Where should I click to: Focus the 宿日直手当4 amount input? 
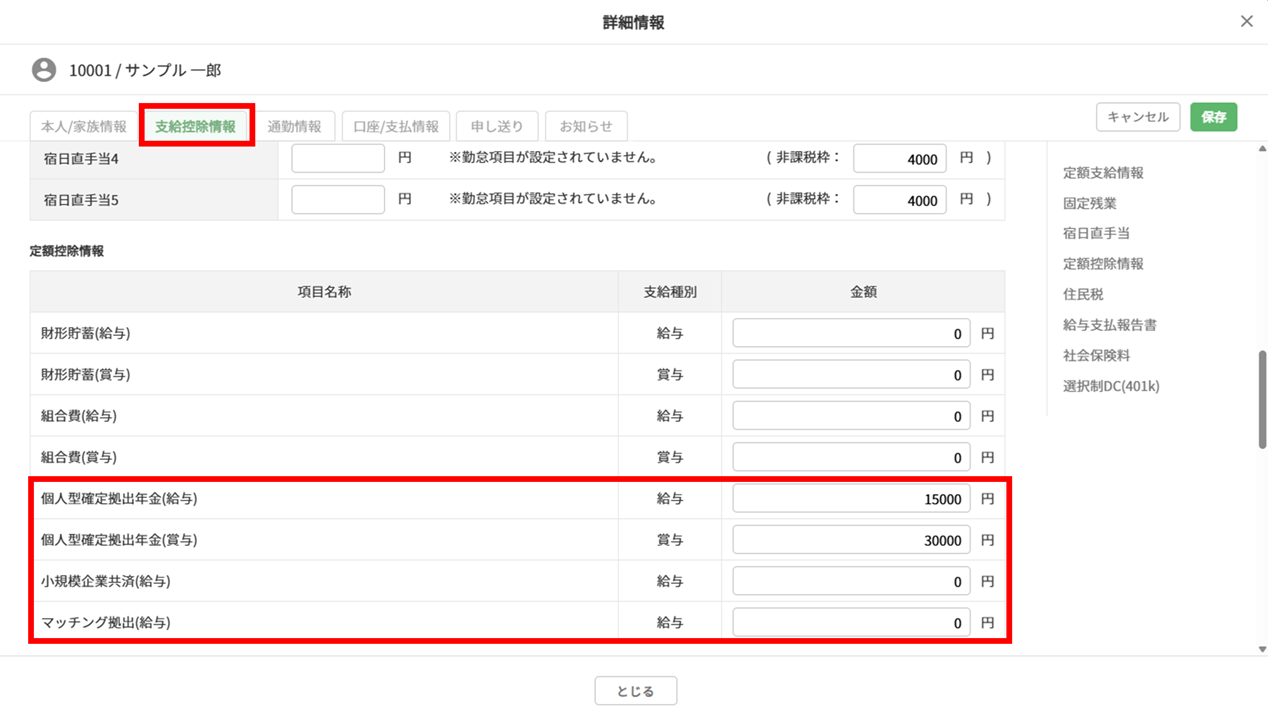(338, 159)
